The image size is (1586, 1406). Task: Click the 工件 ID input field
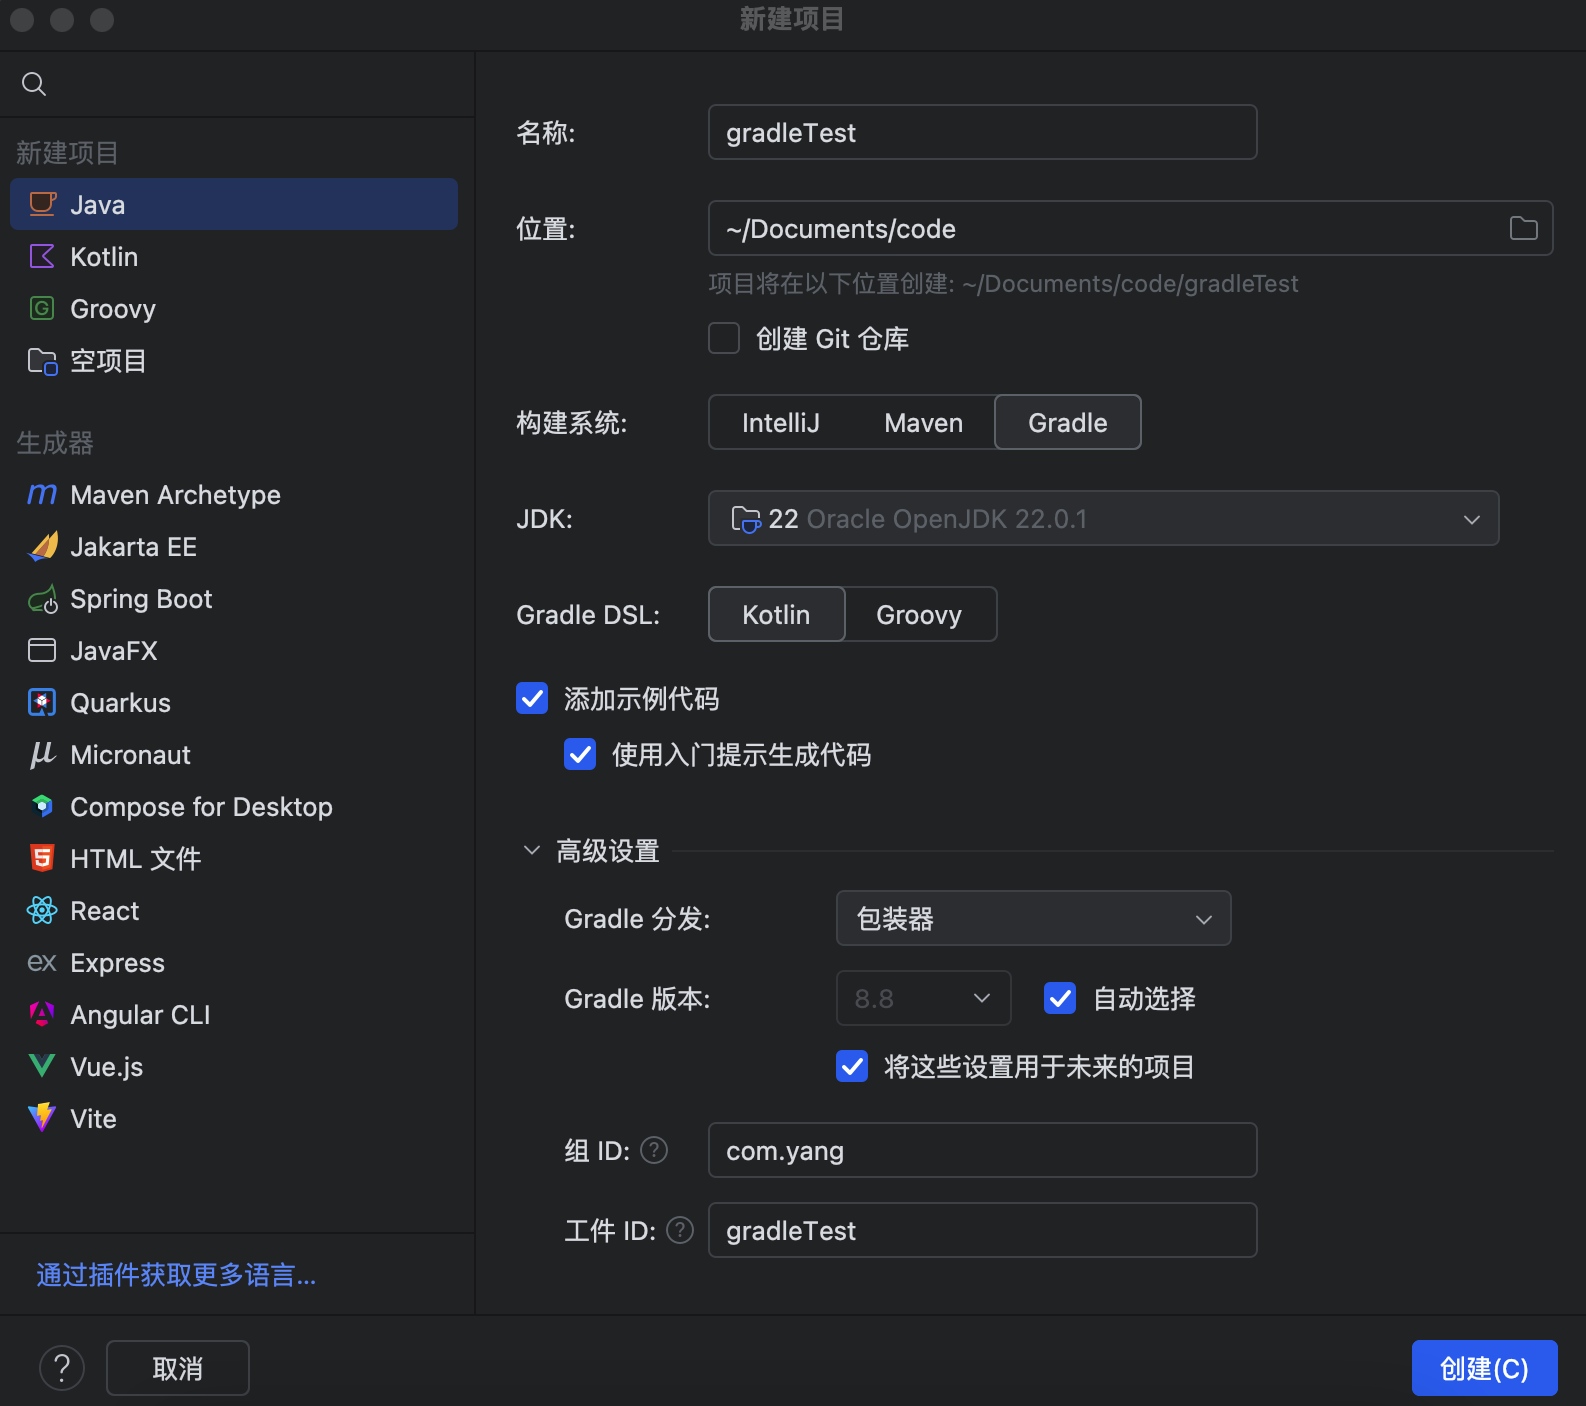pos(982,1230)
